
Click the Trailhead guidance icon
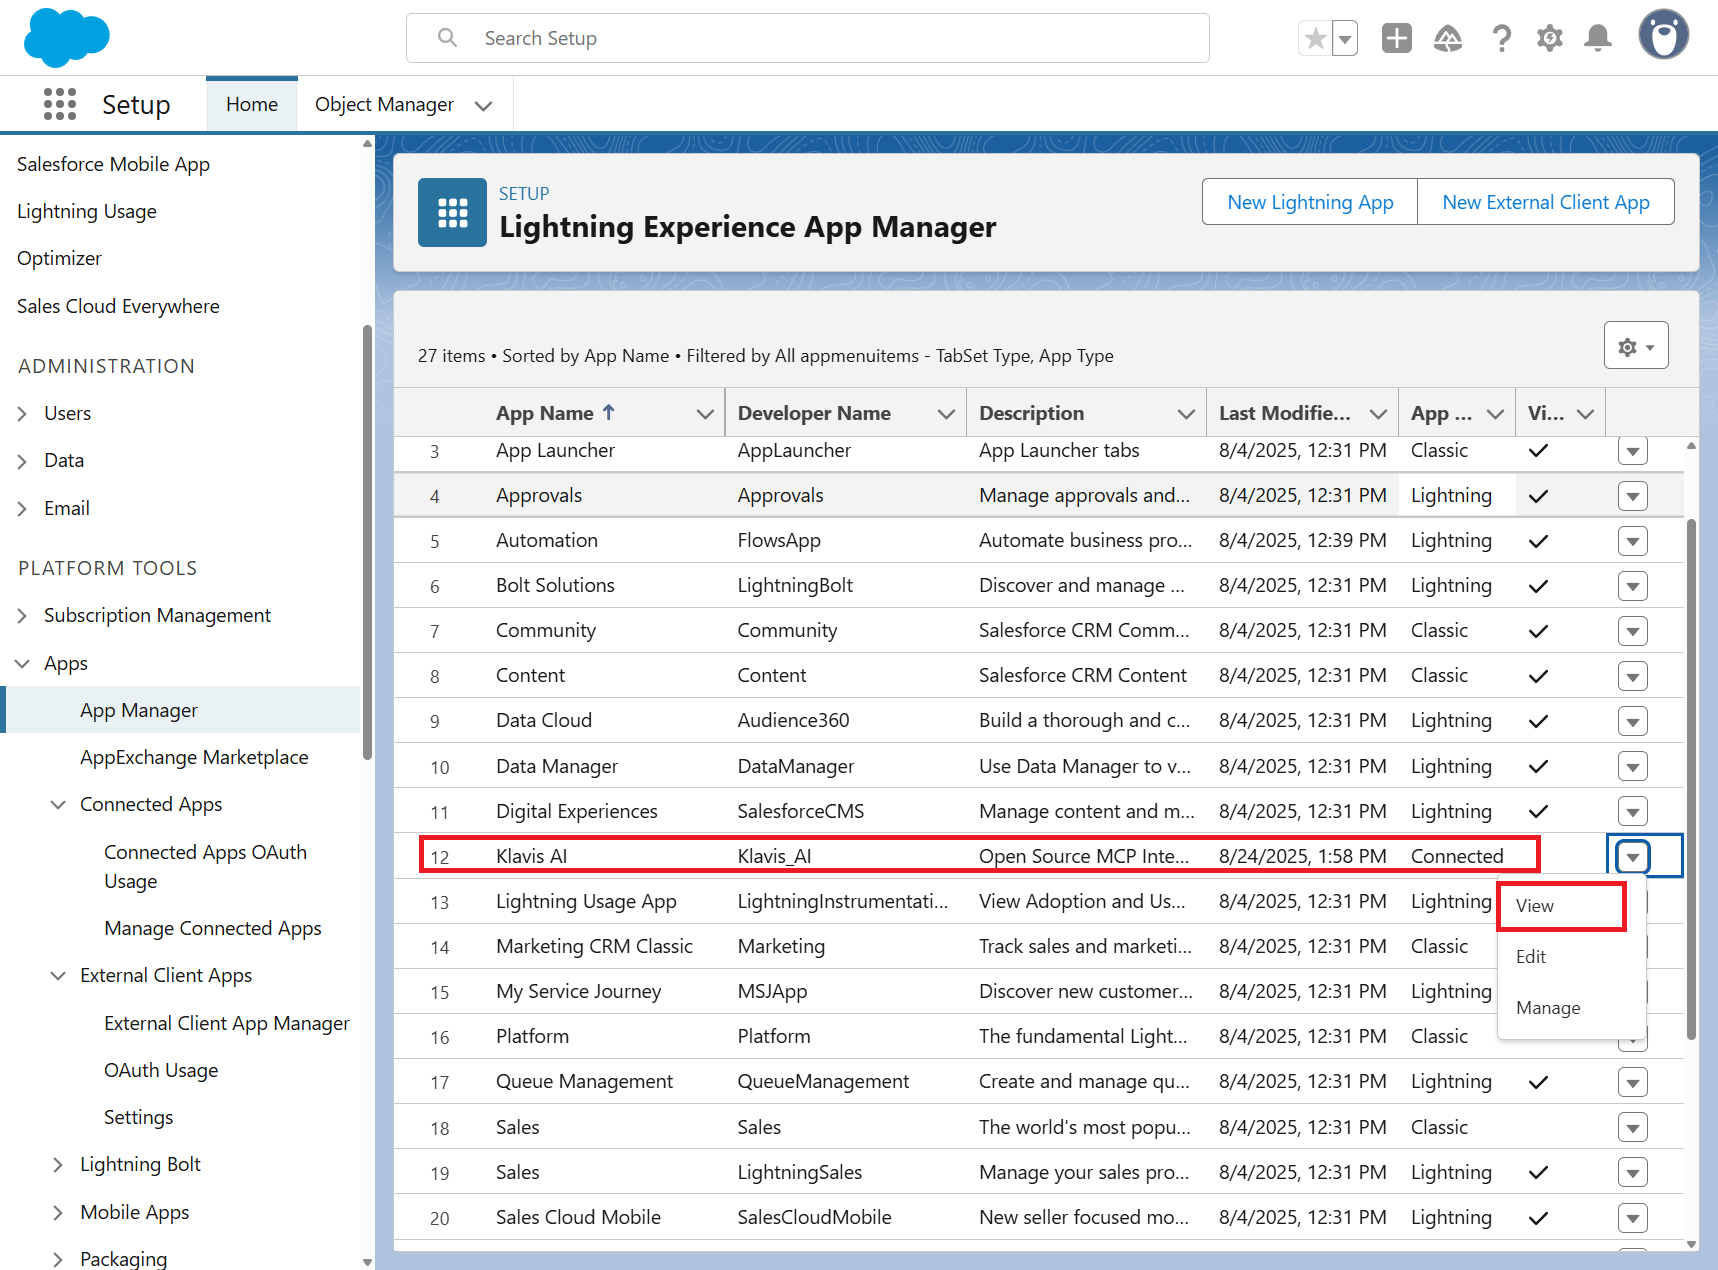(x=1447, y=38)
